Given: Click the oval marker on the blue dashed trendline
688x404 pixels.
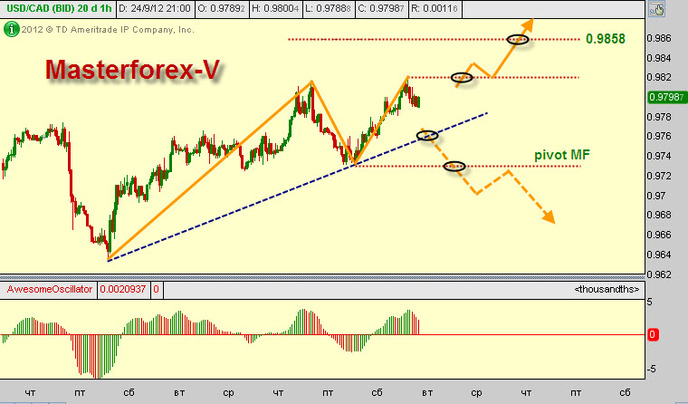Looking at the screenshot, I should point(427,135).
